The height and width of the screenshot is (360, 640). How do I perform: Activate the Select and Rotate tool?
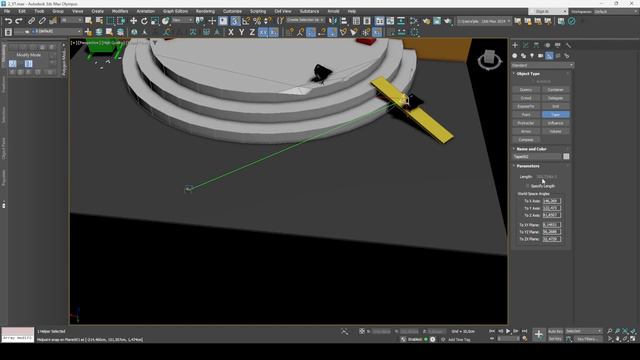click(x=144, y=21)
